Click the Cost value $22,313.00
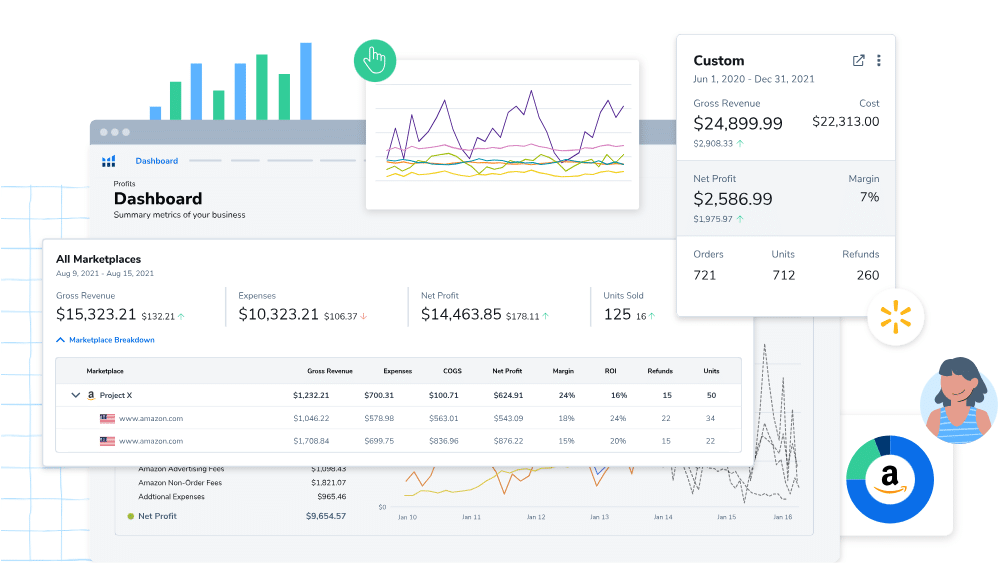This screenshot has width=1003, height=572. pyautogui.click(x=846, y=122)
